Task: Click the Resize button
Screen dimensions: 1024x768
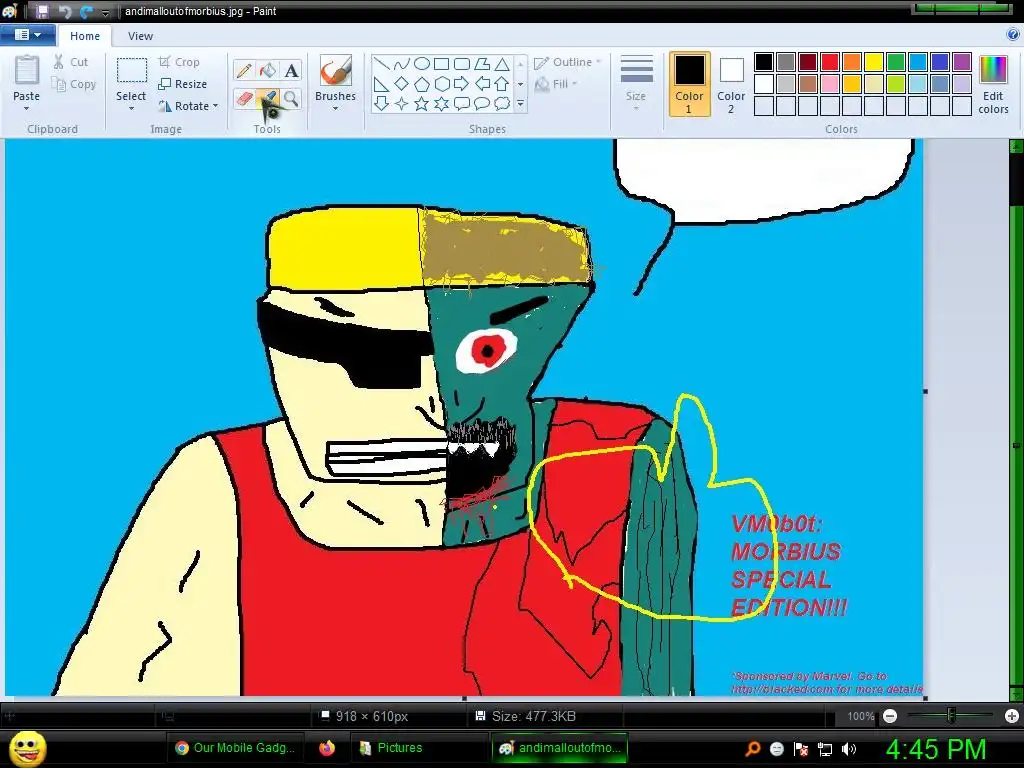Action: pyautogui.click(x=183, y=84)
